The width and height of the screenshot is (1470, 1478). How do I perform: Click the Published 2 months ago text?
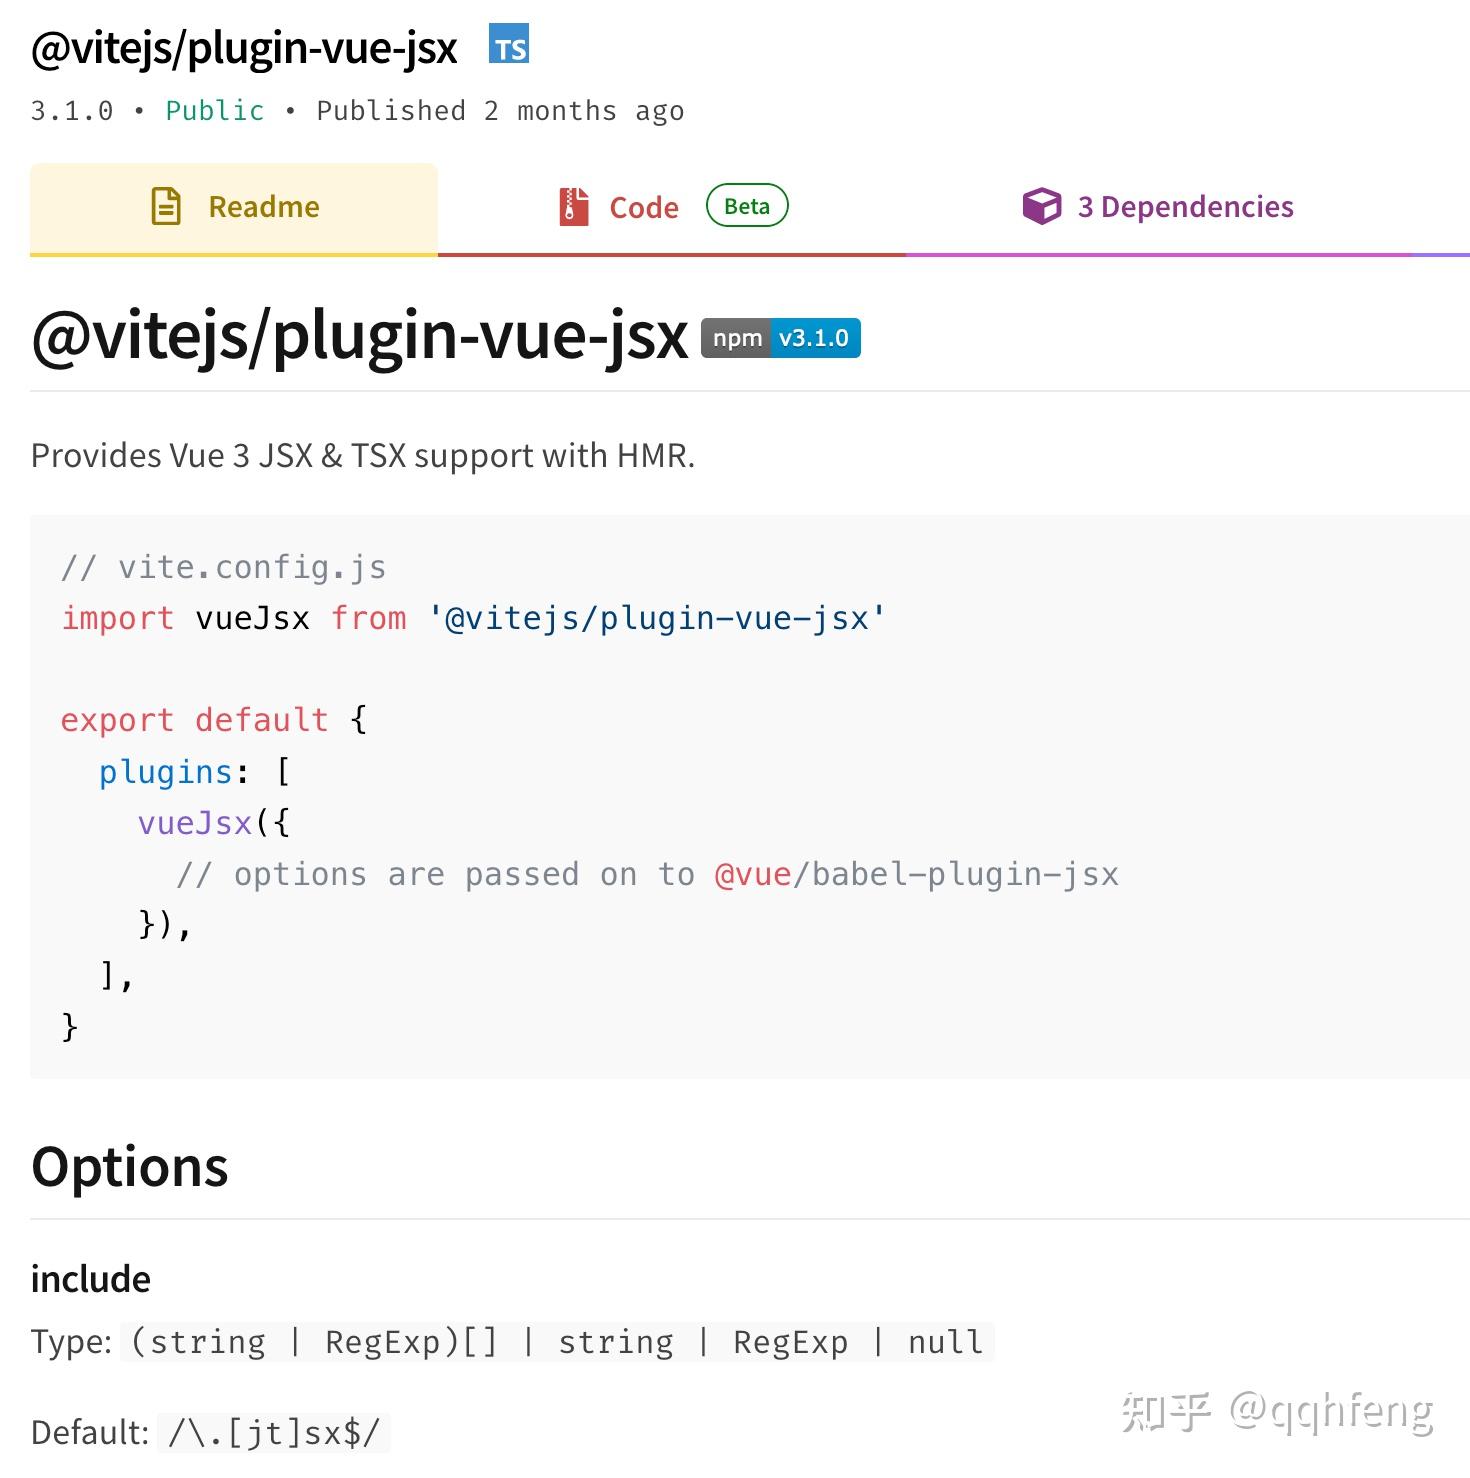500,110
